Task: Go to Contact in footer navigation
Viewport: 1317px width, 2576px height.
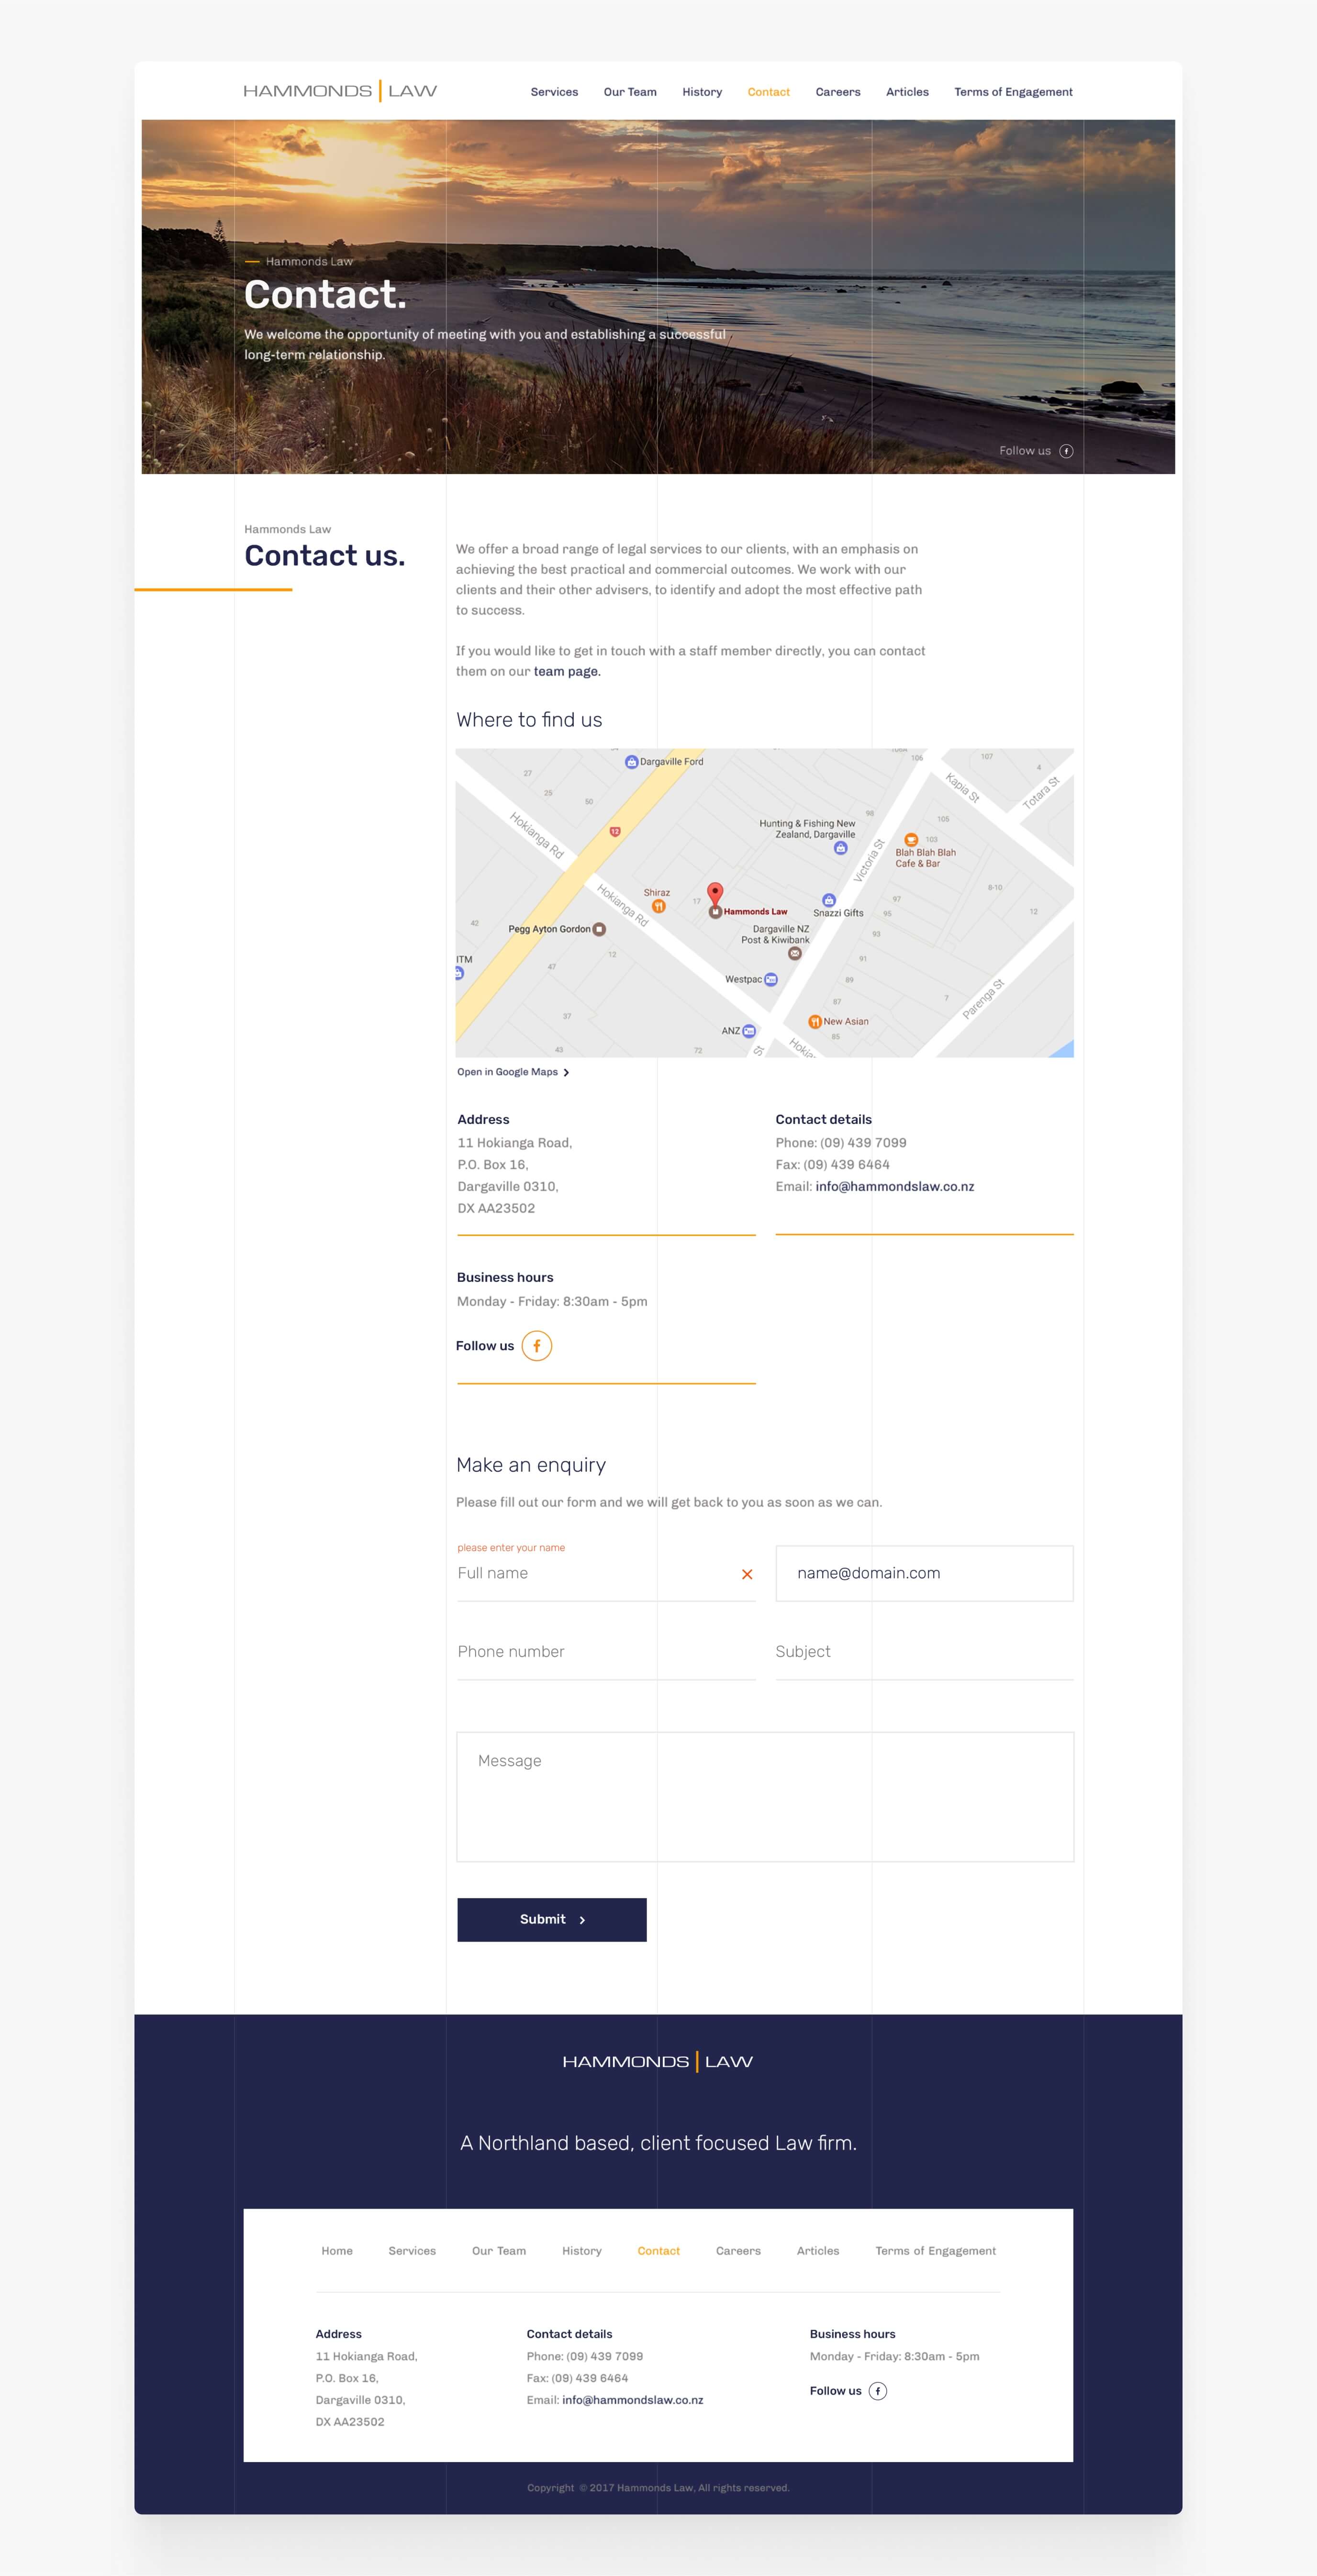Action: click(659, 2251)
